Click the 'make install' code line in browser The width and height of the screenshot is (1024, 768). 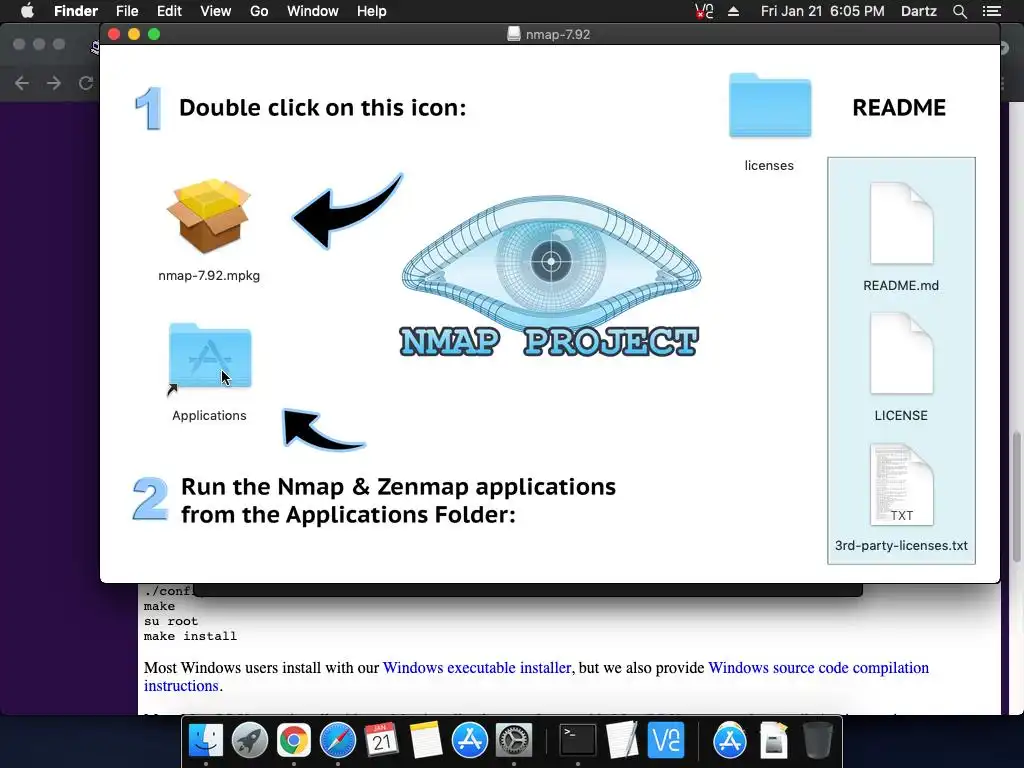pyautogui.click(x=191, y=636)
